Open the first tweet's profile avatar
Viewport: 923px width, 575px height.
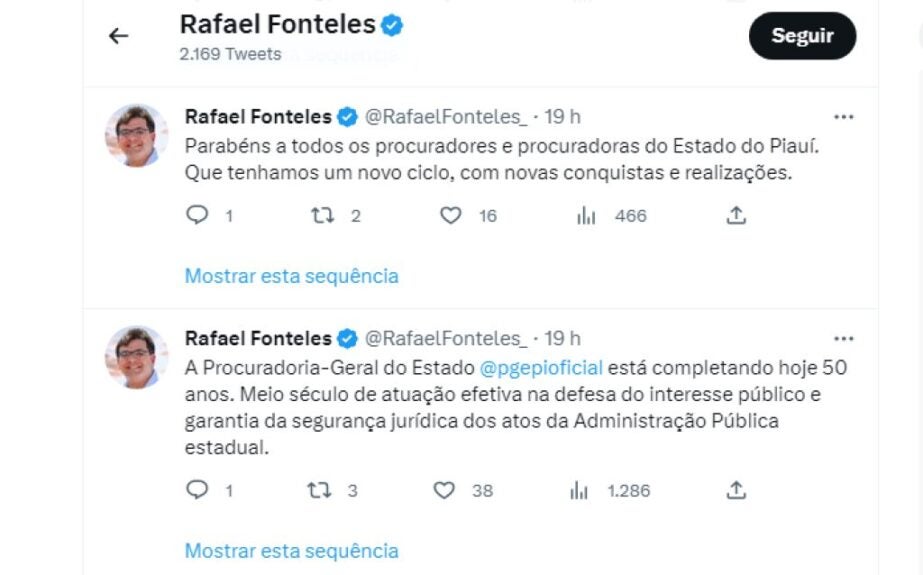[x=137, y=136]
